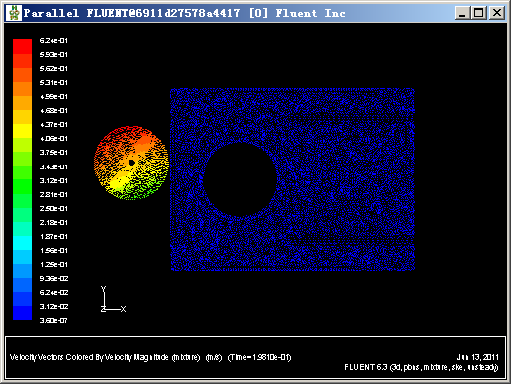Pick the red top band of colormap
Viewport: 512px width, 384px height.
22,46
